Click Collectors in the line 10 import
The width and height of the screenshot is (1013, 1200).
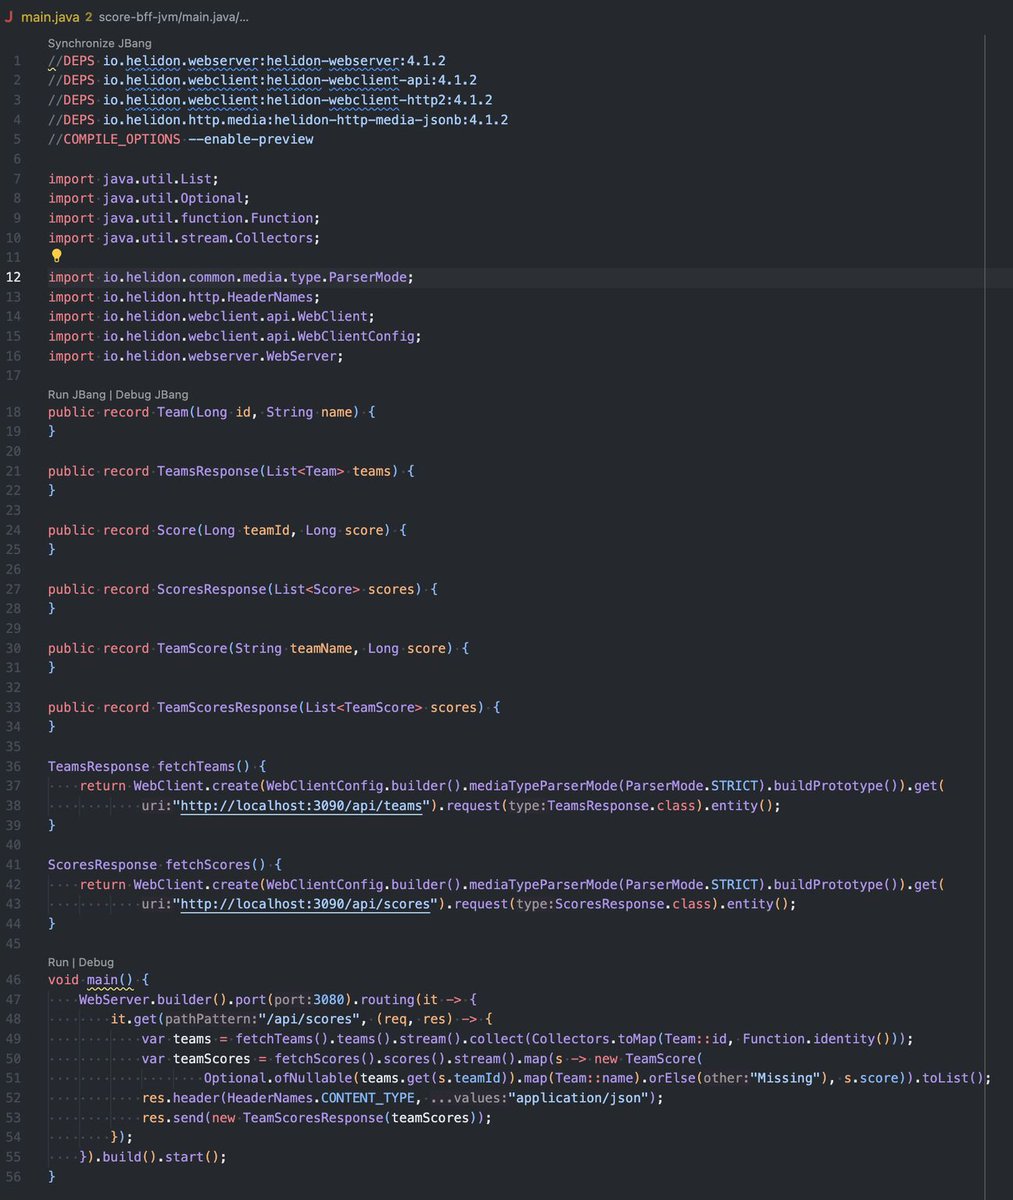coord(274,238)
